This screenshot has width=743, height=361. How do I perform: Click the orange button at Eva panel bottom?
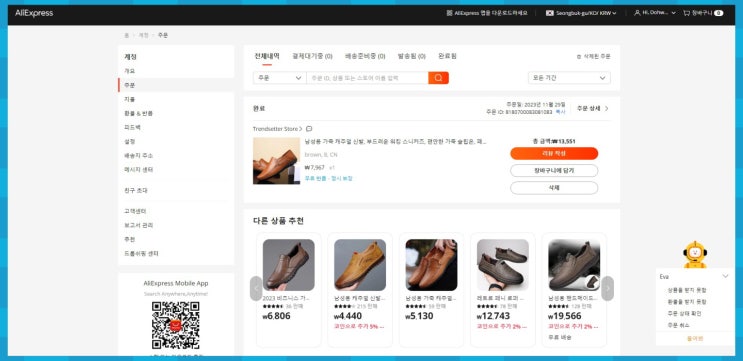(695, 339)
